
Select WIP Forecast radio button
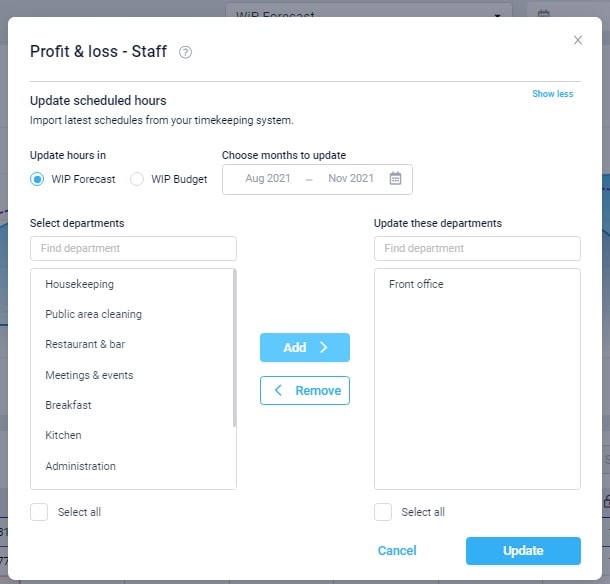38,180
